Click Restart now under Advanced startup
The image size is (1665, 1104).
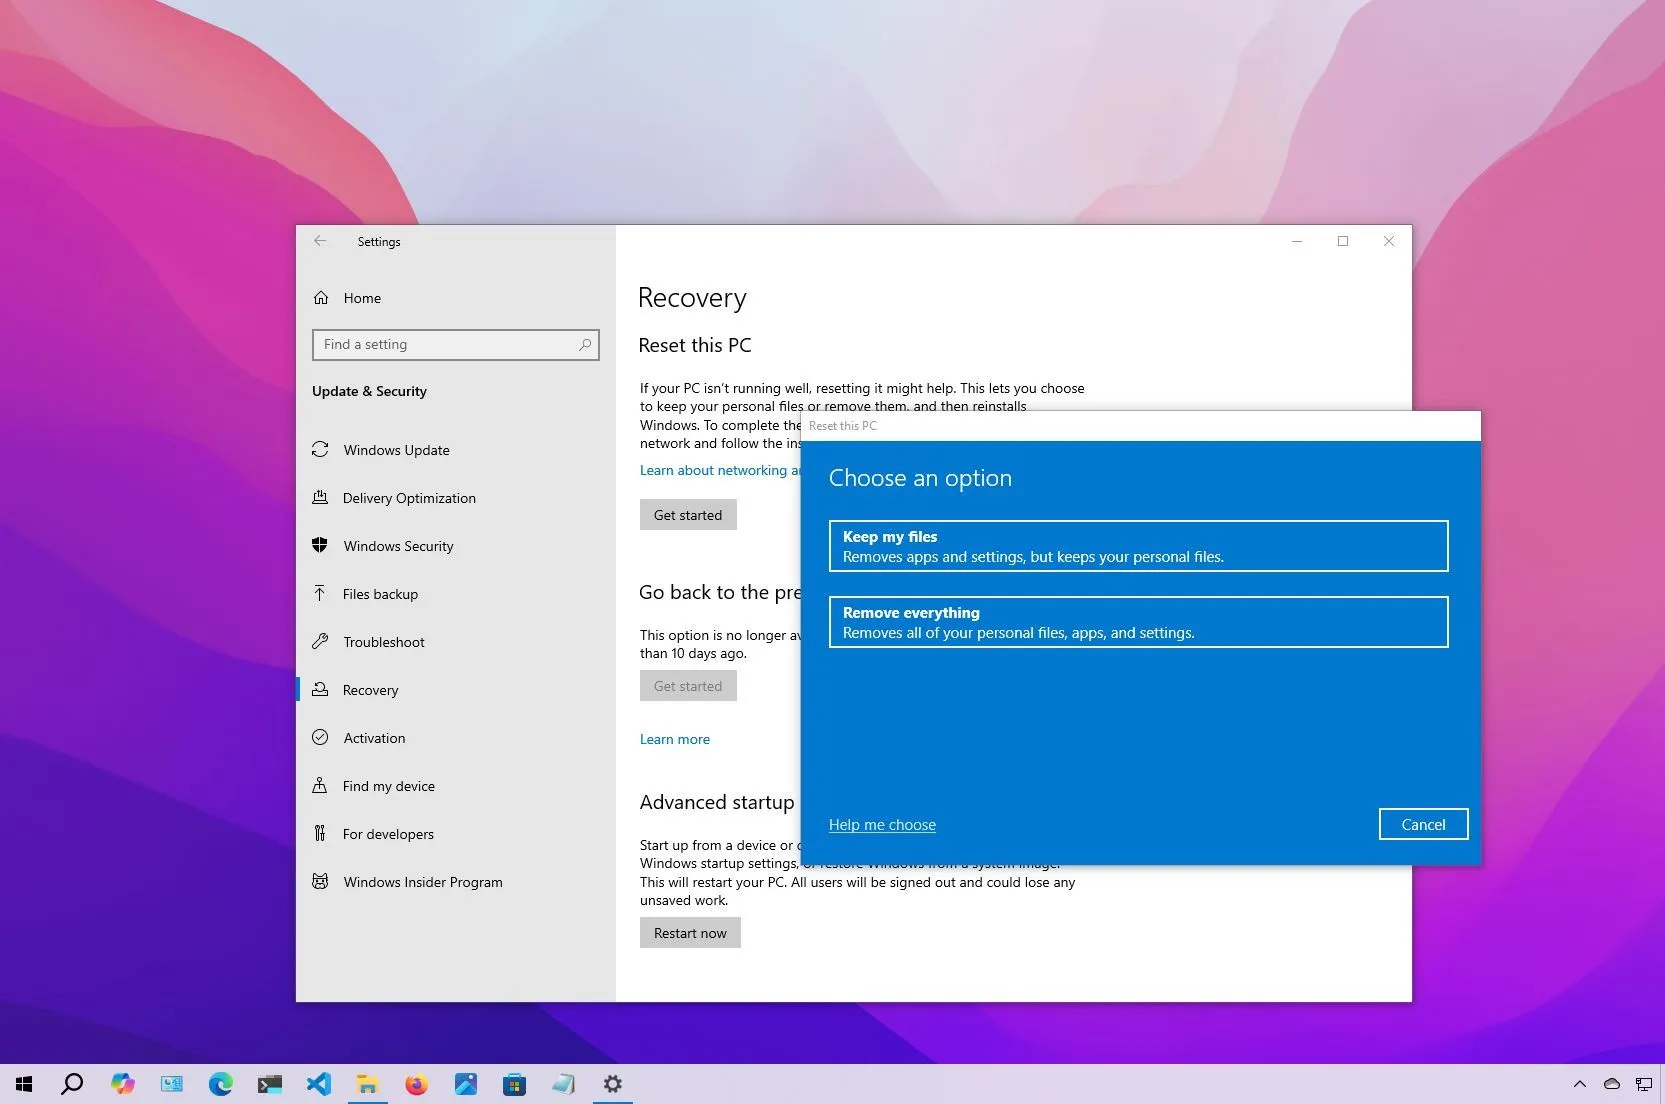click(x=689, y=932)
